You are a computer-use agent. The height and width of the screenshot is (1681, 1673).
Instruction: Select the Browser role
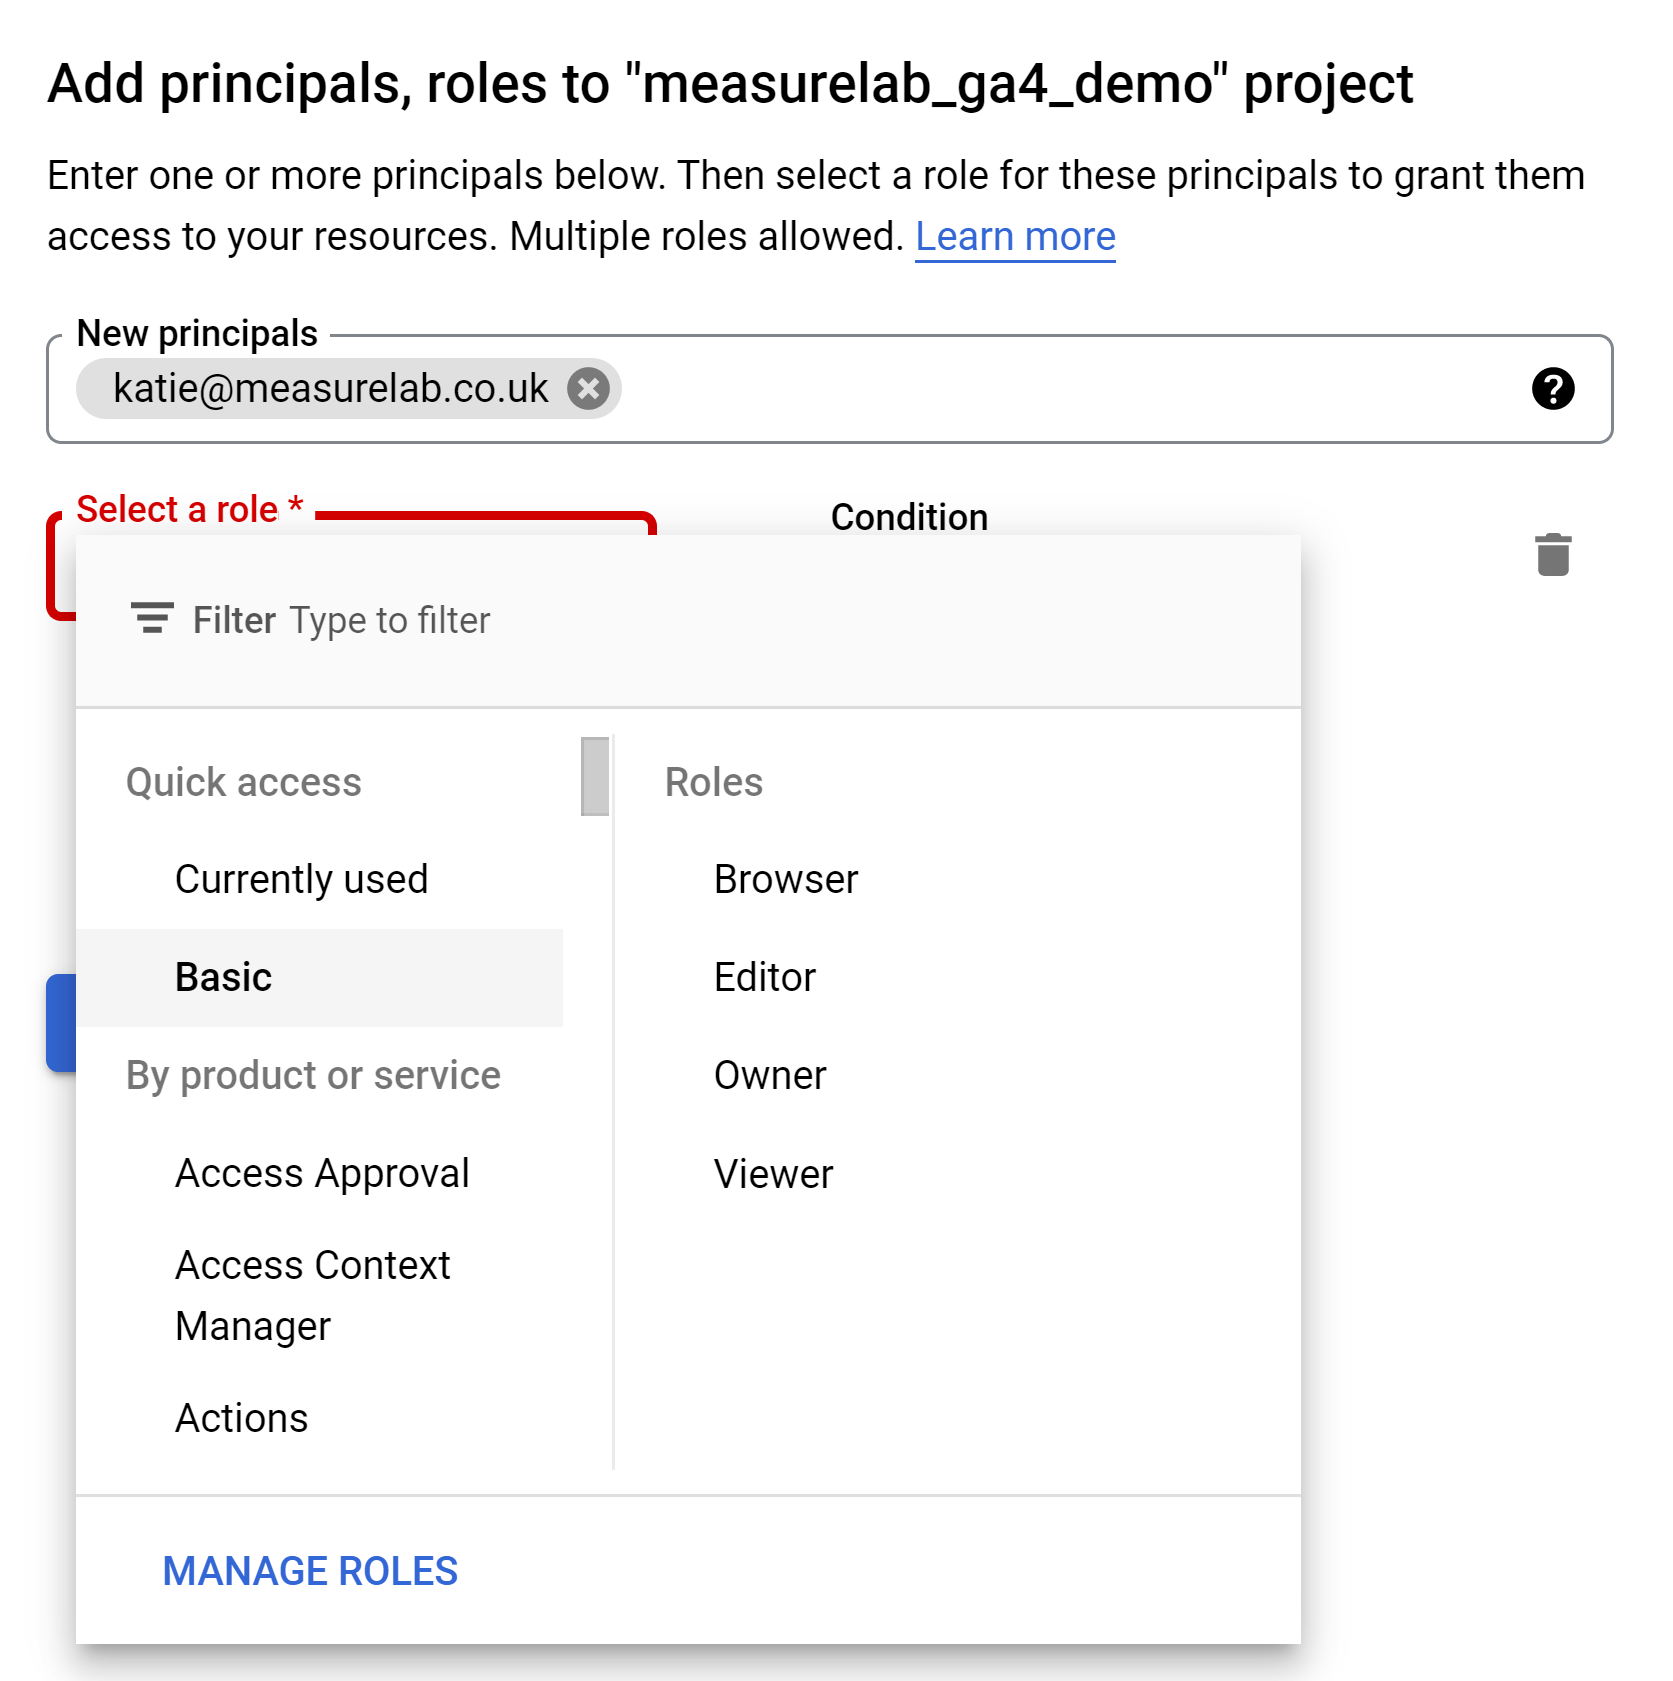click(785, 879)
